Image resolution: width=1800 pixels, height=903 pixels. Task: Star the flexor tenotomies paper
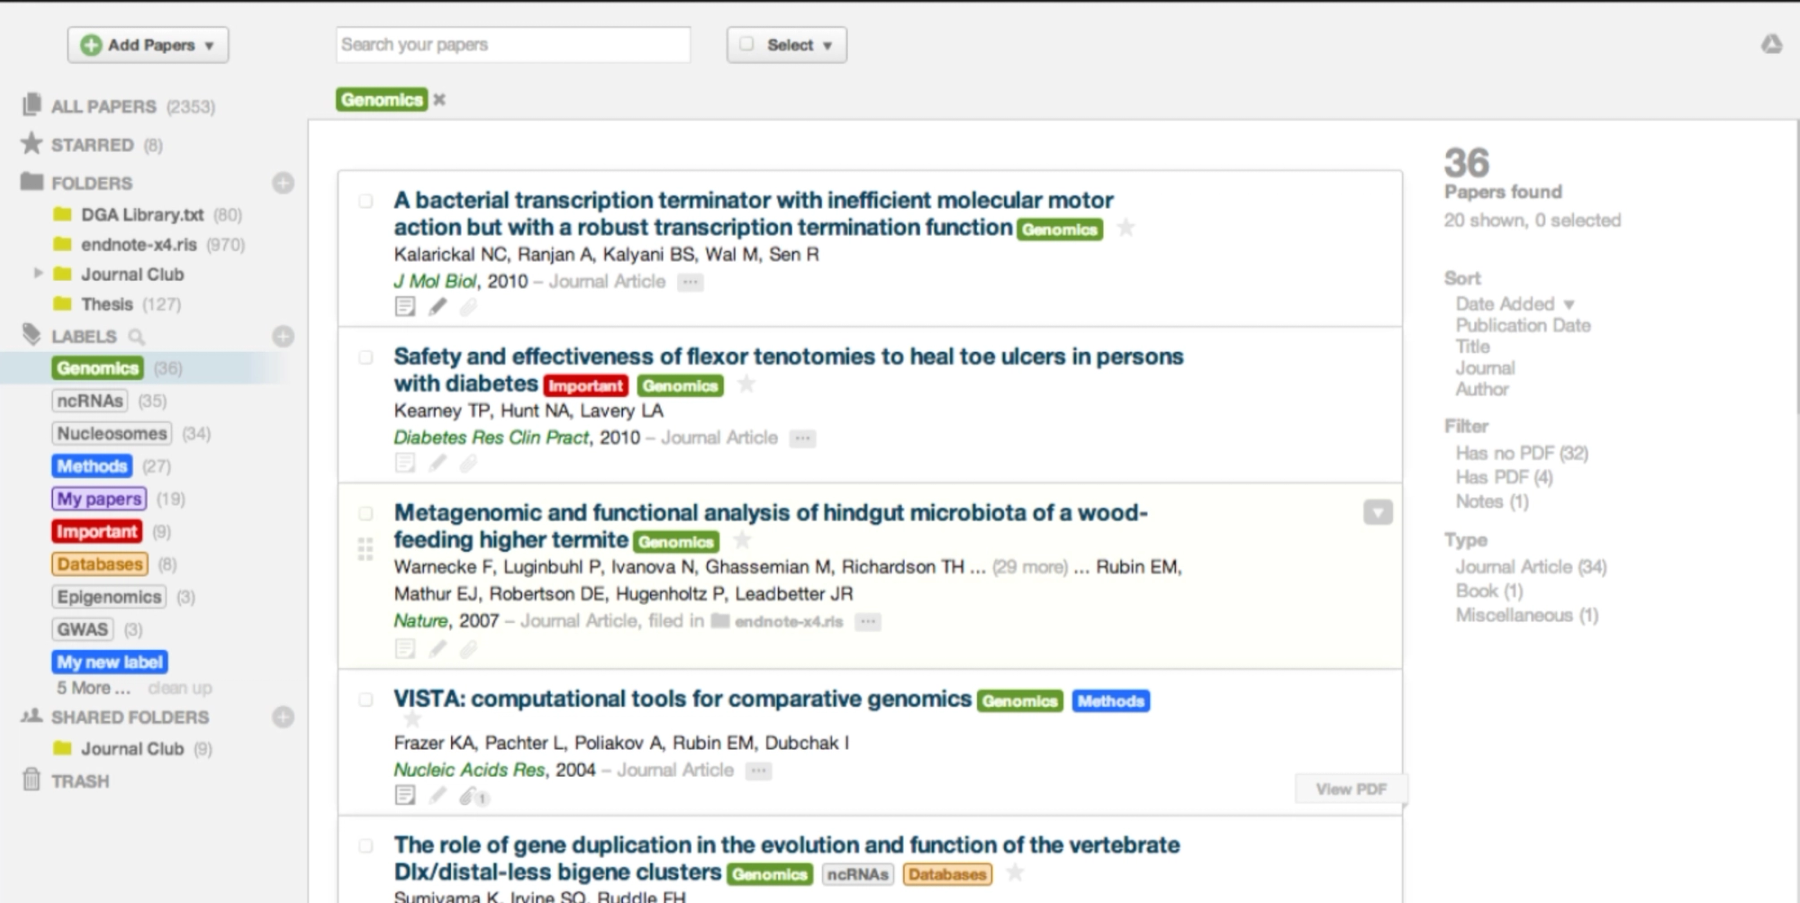[746, 384]
